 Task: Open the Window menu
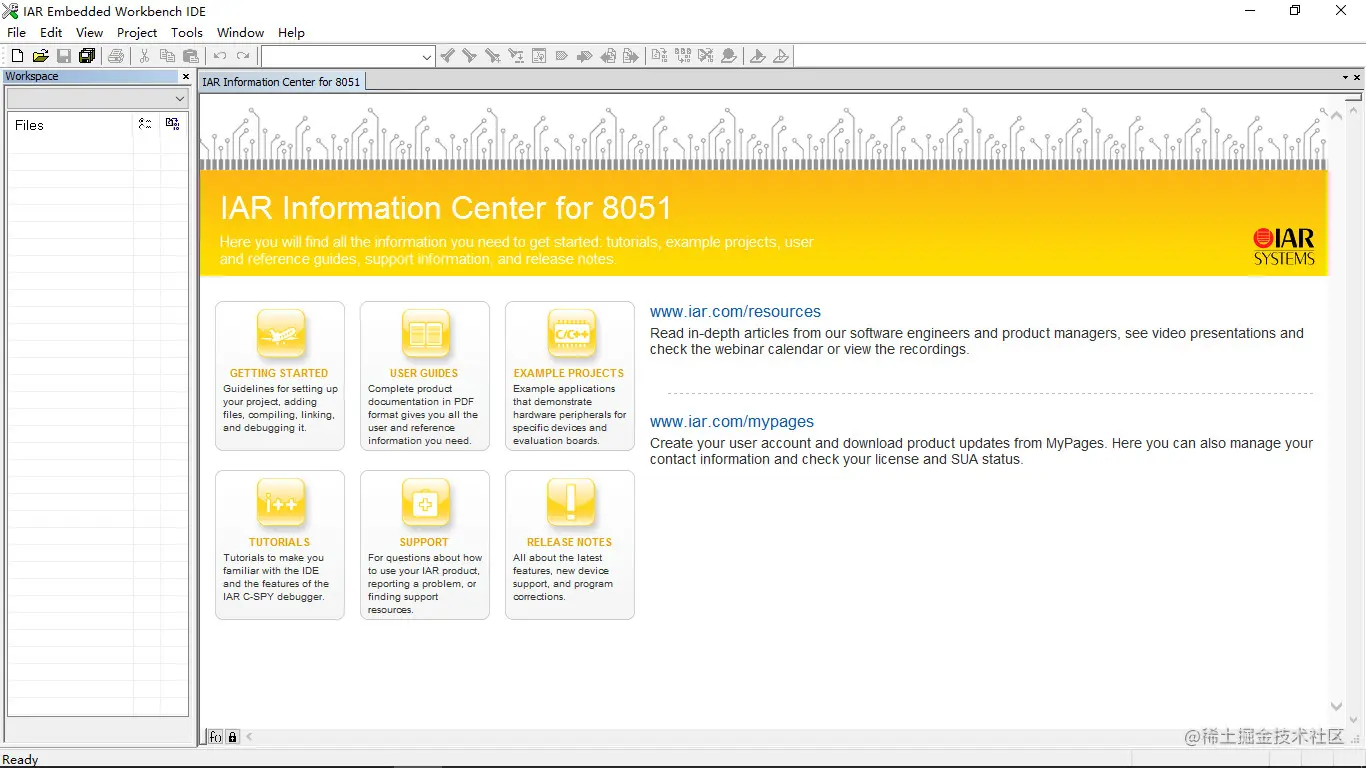coord(241,33)
